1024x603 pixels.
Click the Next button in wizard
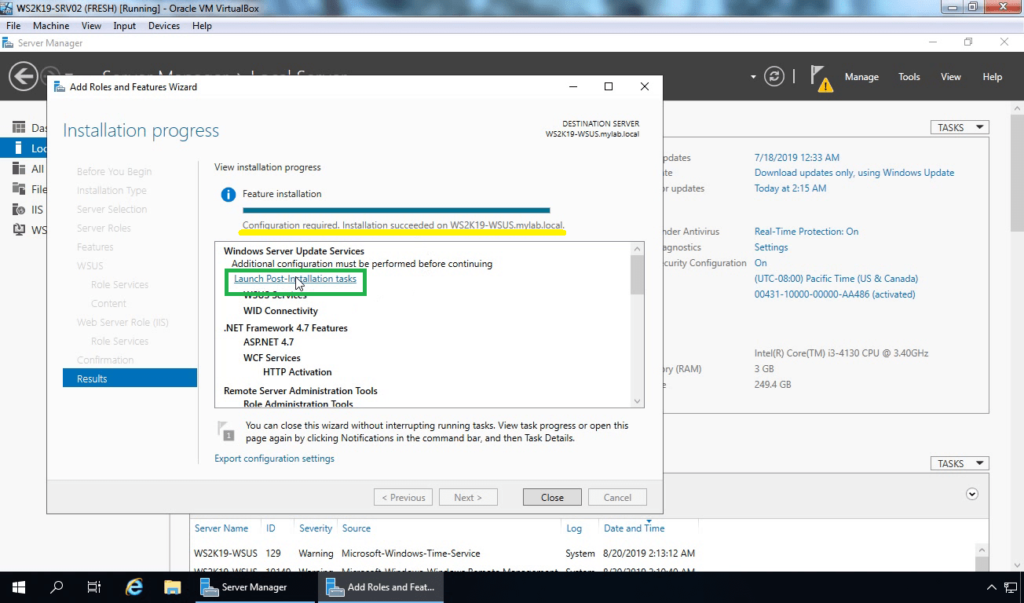[x=468, y=497]
